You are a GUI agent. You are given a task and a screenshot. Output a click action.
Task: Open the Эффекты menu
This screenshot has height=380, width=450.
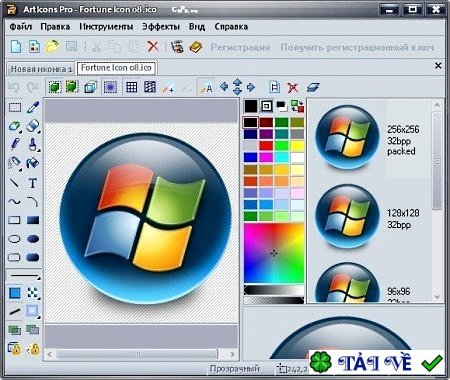[161, 27]
